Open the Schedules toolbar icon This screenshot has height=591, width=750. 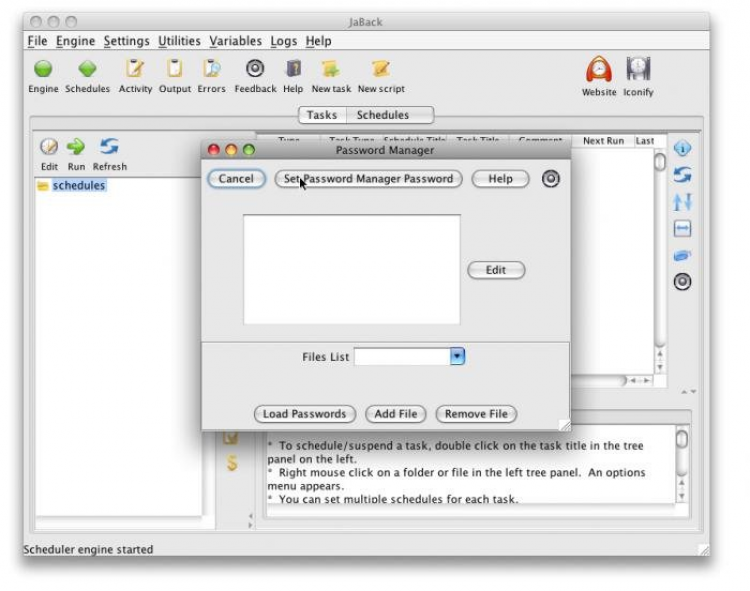(x=87, y=69)
